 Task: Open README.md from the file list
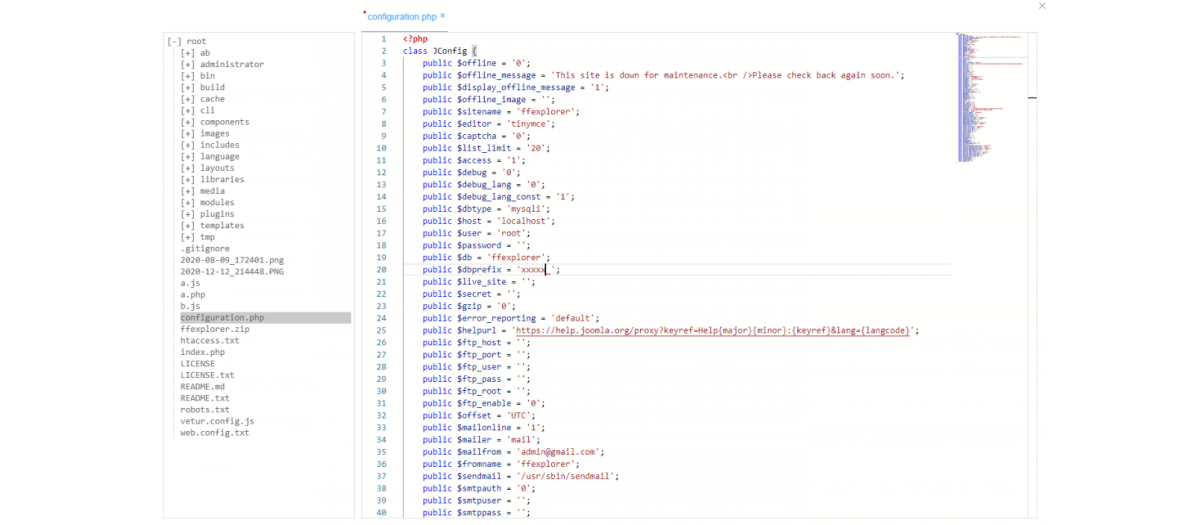click(x=202, y=387)
